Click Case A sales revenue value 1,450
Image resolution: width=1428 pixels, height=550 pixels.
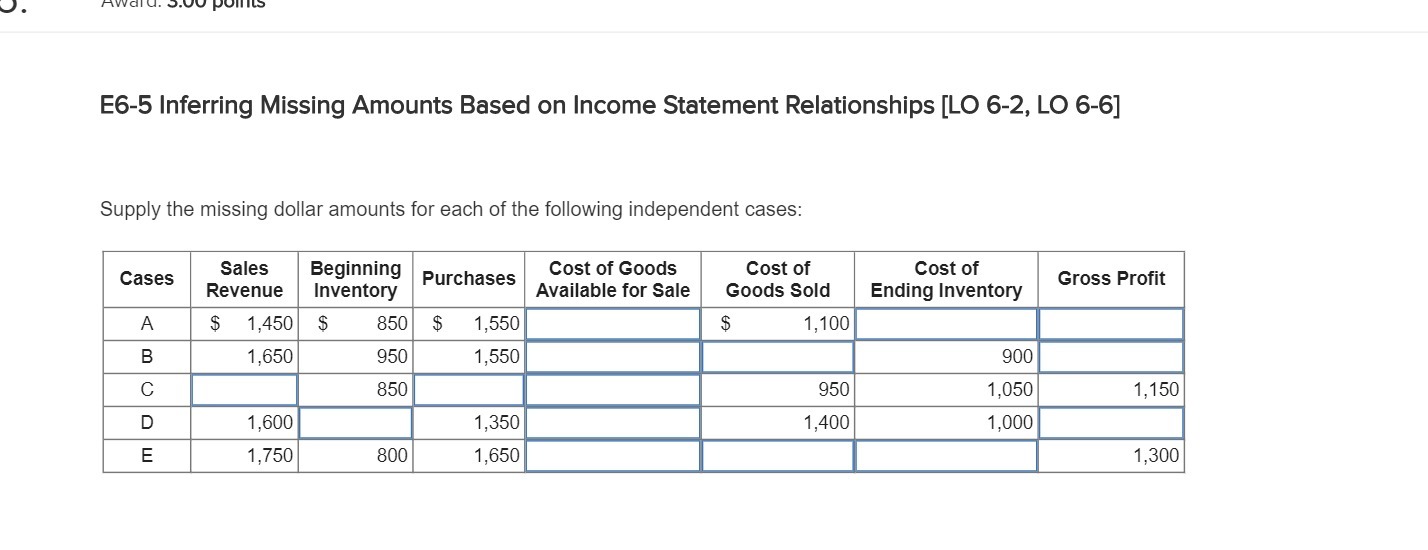(x=270, y=323)
